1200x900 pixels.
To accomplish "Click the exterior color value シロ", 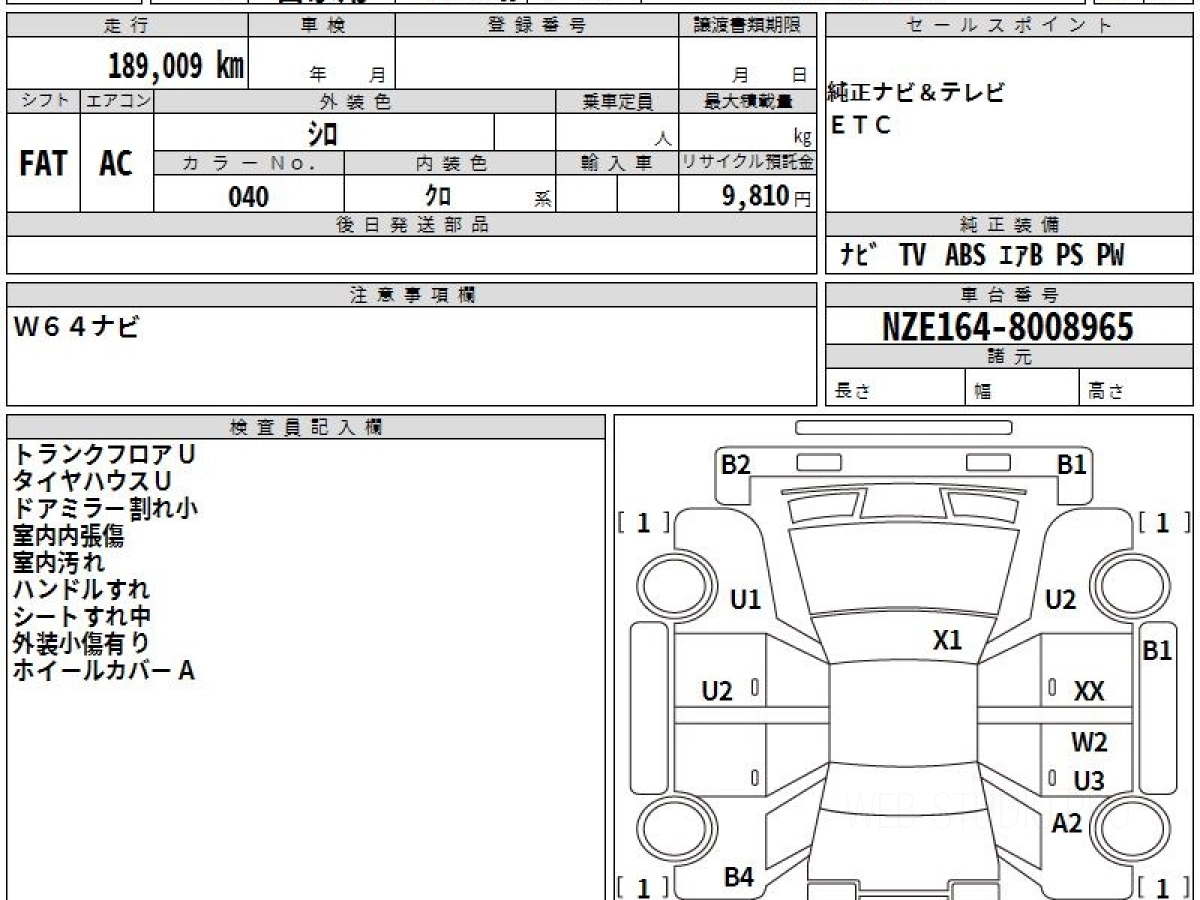I will point(322,133).
